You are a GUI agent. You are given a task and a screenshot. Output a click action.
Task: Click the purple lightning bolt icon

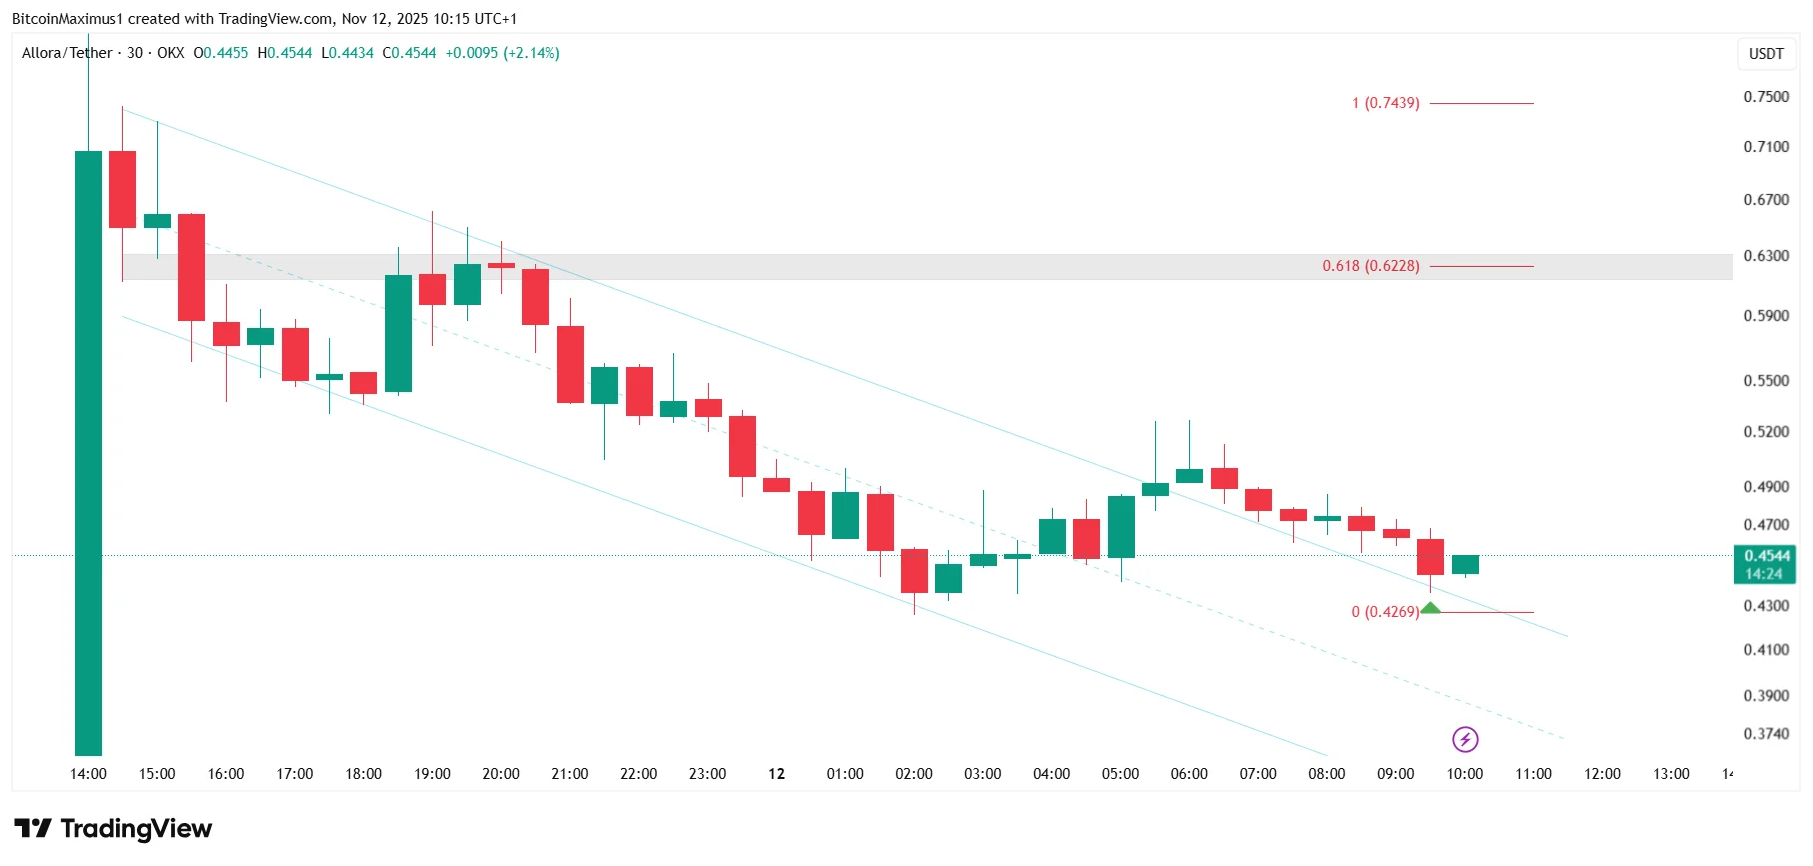(1465, 739)
